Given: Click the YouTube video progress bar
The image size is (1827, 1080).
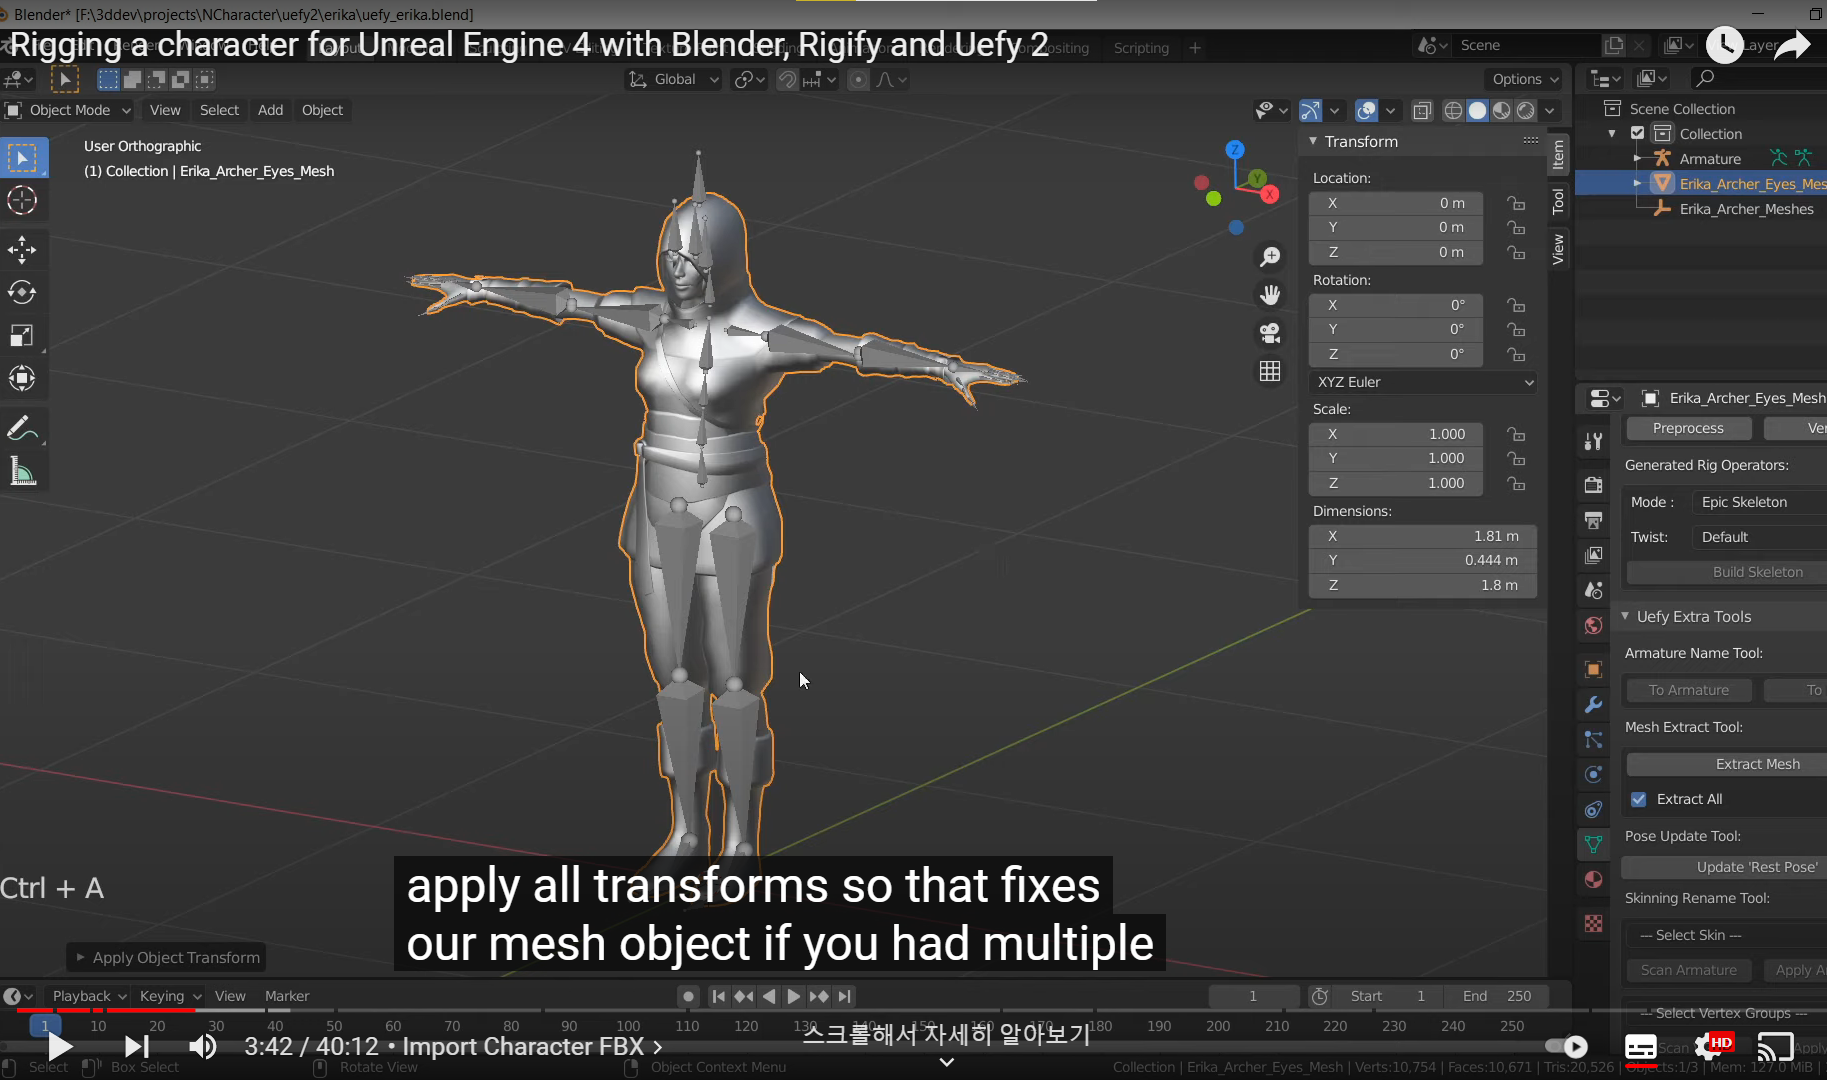Looking at the screenshot, I should (913, 1010).
